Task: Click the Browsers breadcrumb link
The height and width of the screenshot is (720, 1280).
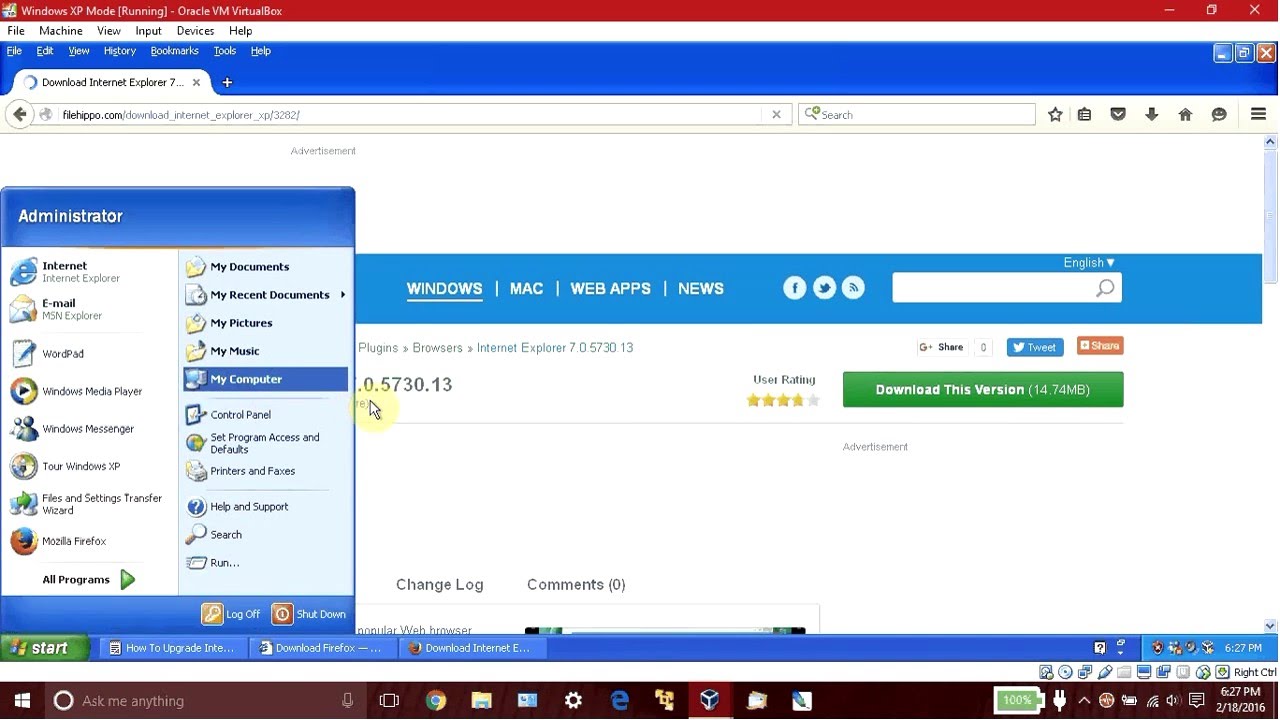Action: [x=437, y=348]
